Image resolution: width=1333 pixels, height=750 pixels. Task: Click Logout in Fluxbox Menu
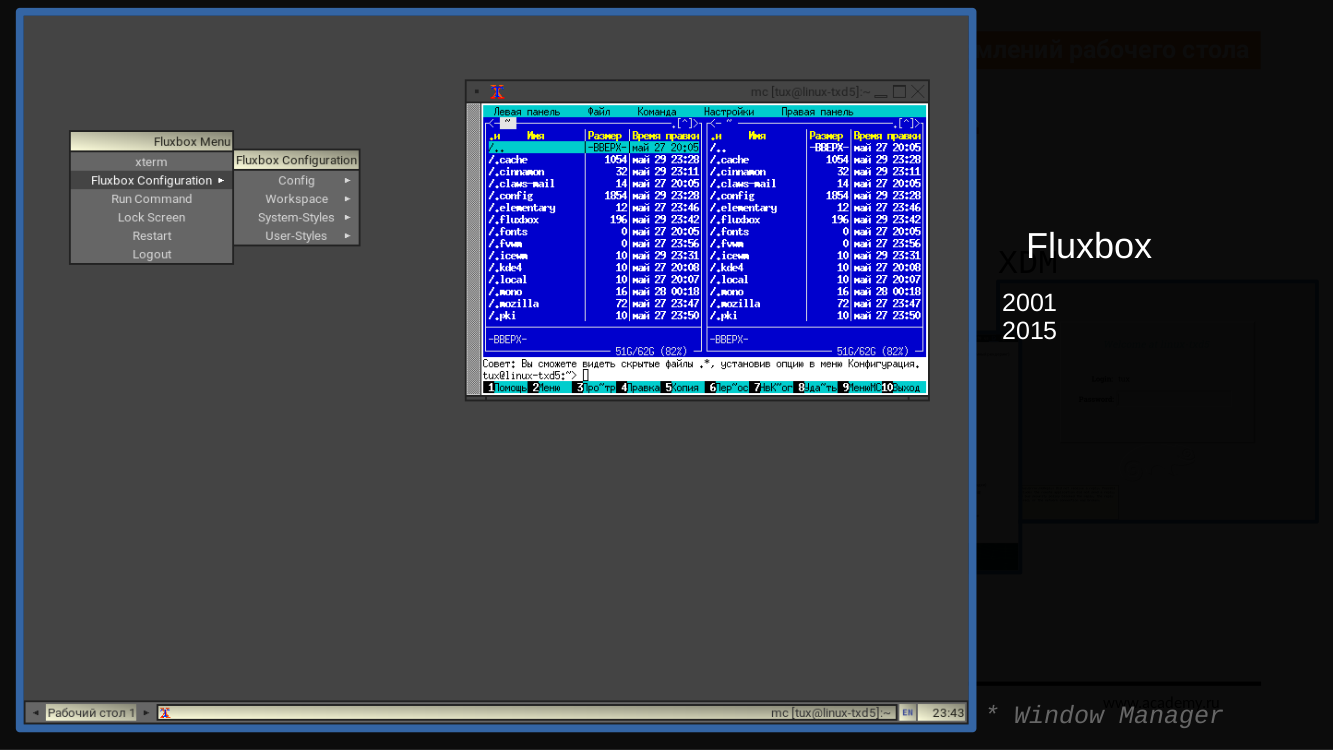tap(151, 254)
